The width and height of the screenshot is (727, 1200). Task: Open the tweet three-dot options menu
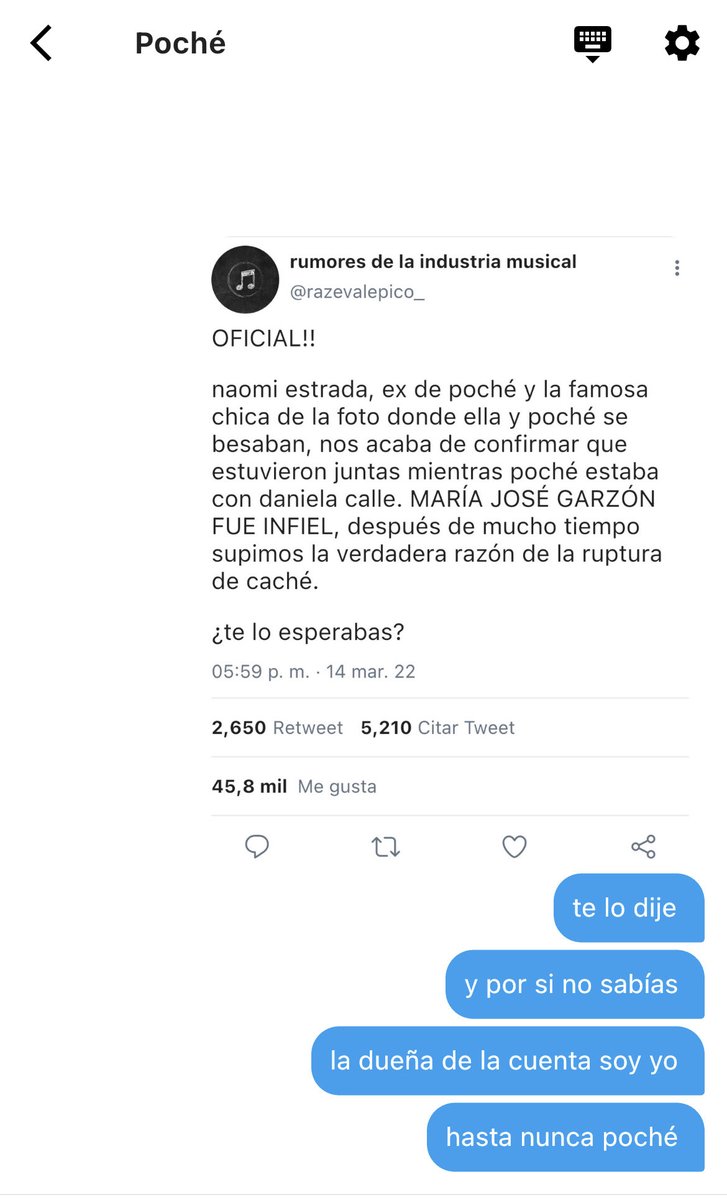pos(677,268)
